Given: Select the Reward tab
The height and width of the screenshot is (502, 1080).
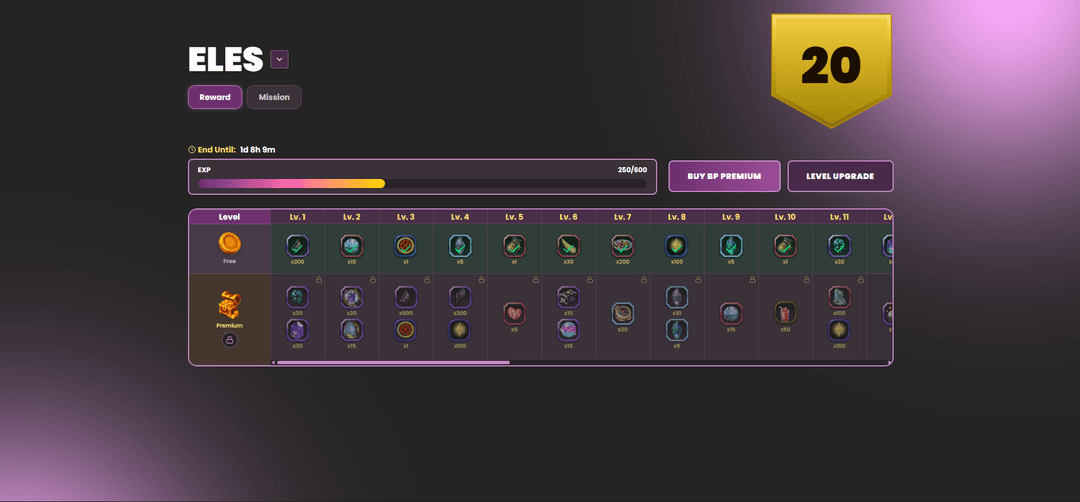Looking at the screenshot, I should 215,97.
